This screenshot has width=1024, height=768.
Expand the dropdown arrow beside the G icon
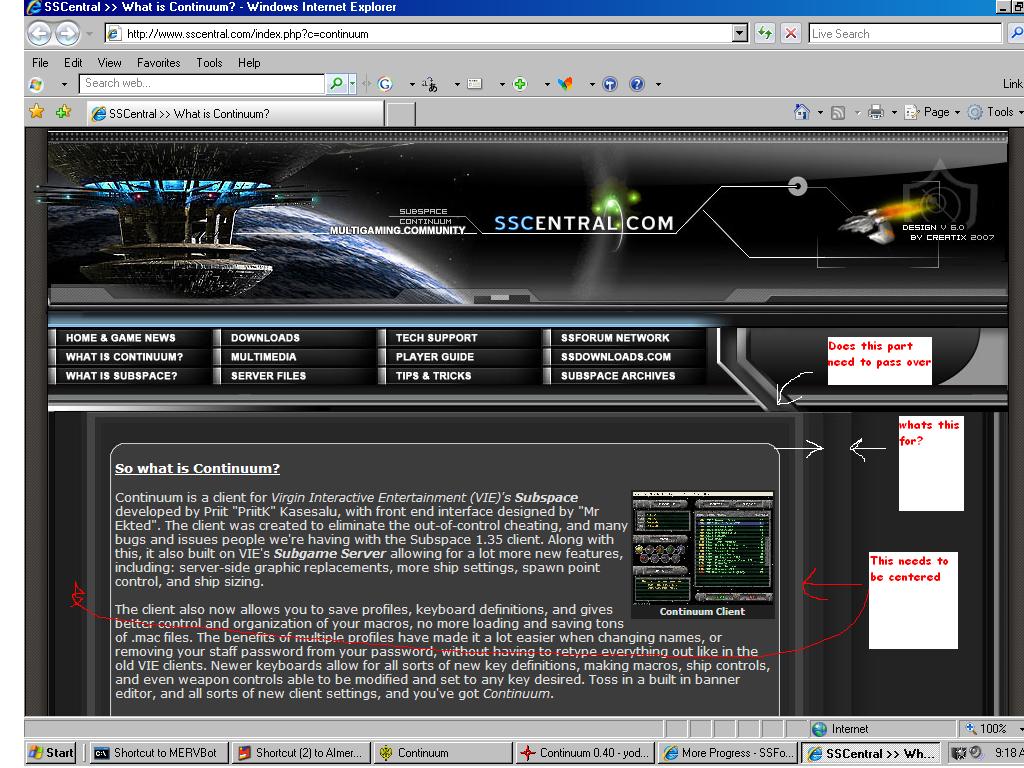click(x=412, y=84)
